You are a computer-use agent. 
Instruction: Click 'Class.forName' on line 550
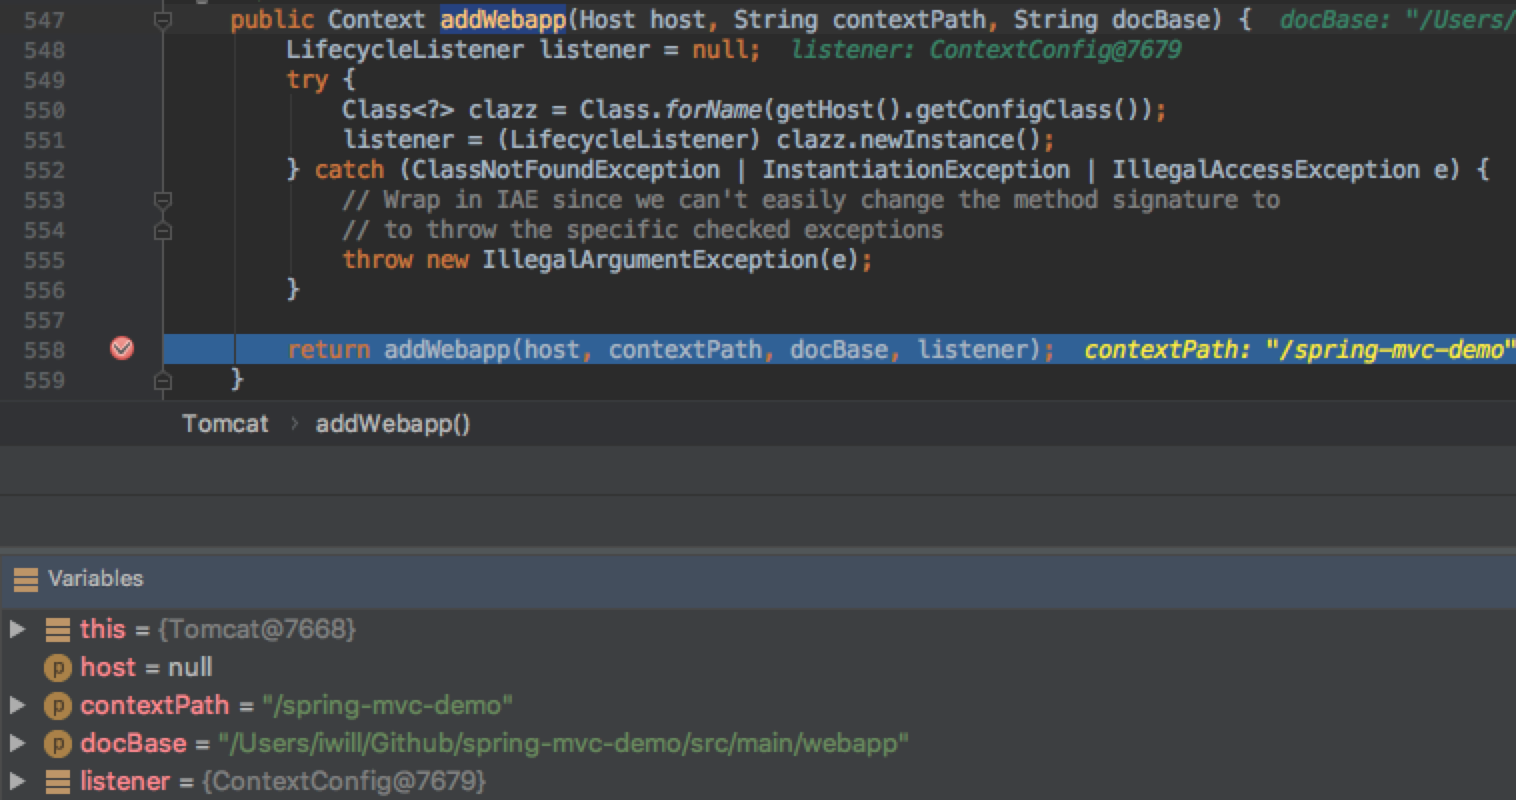coord(671,109)
